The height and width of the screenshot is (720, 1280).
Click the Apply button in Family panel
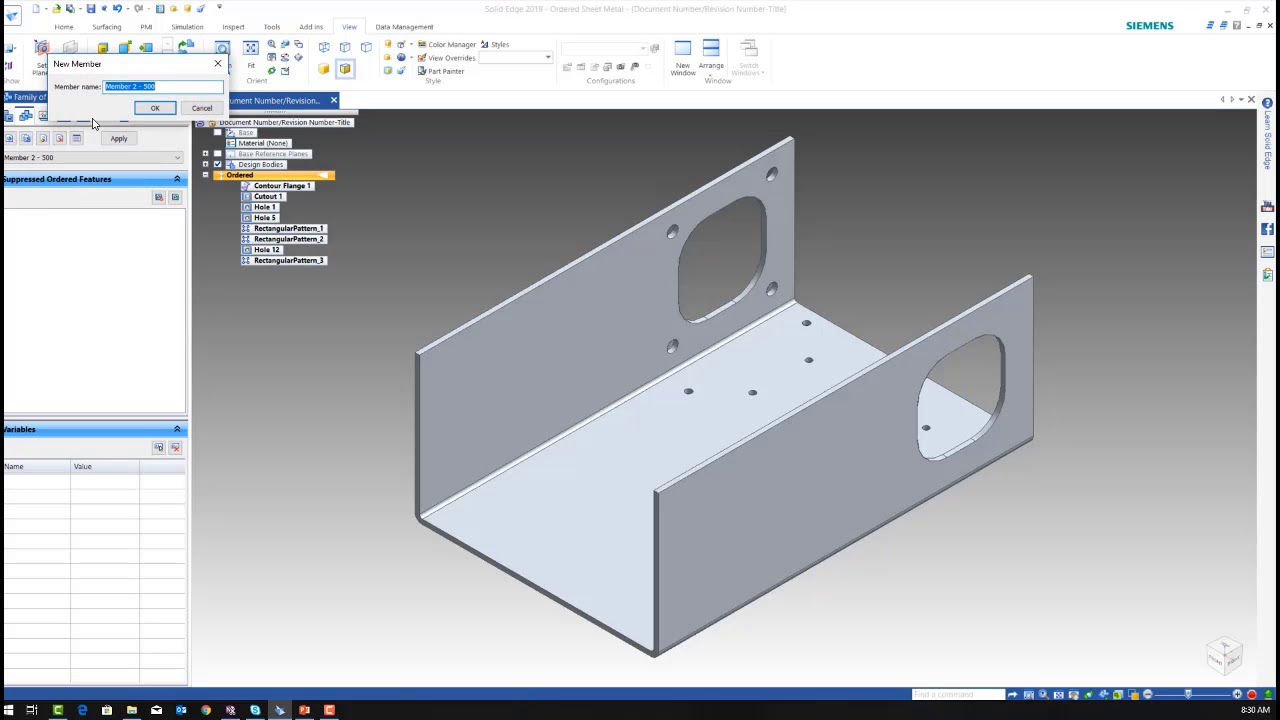pyautogui.click(x=119, y=139)
